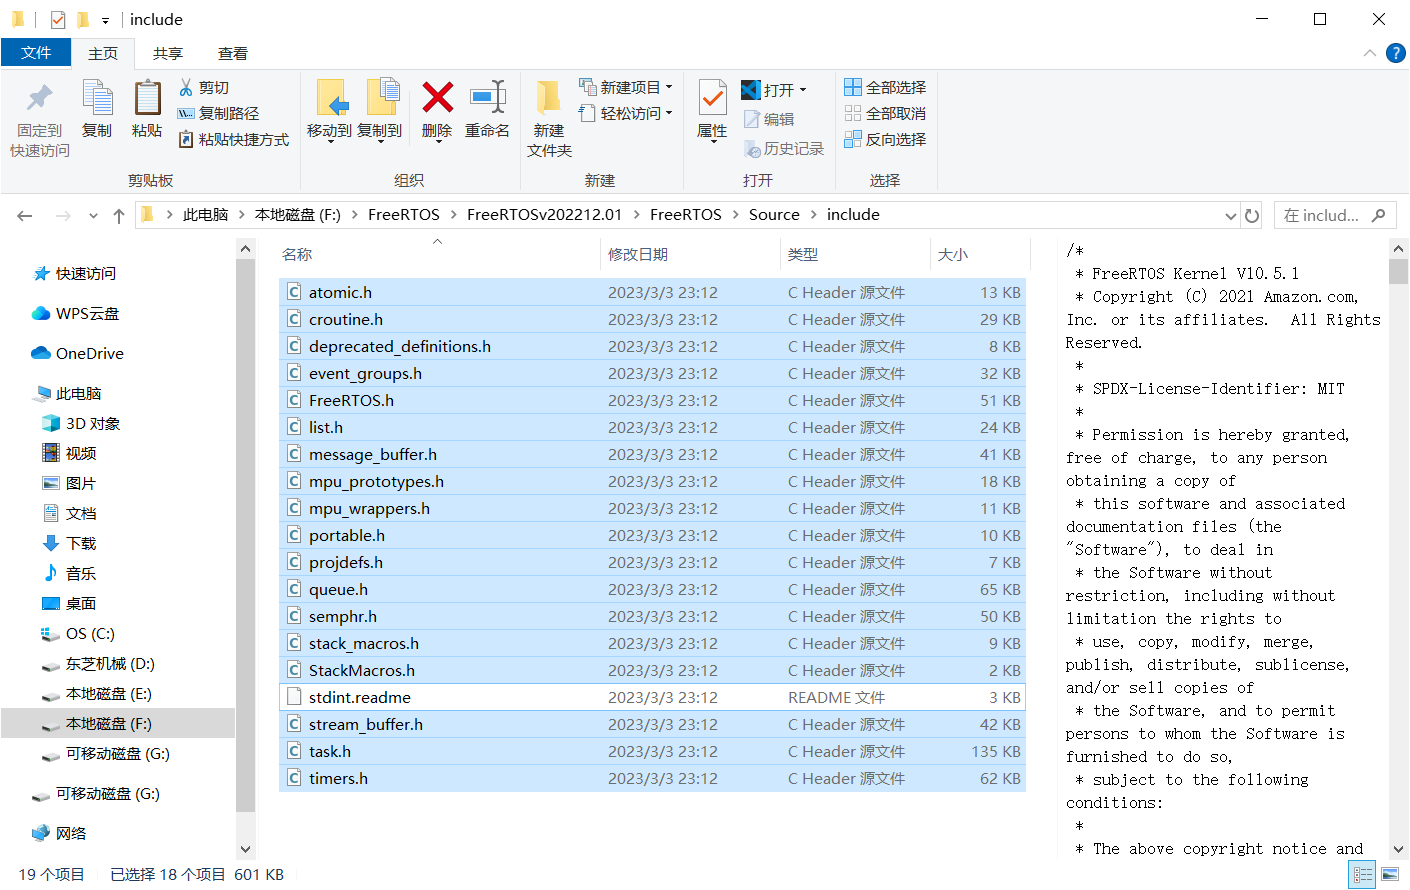
Task: Click the 固定到快速访问 pin icon
Action: tap(40, 98)
